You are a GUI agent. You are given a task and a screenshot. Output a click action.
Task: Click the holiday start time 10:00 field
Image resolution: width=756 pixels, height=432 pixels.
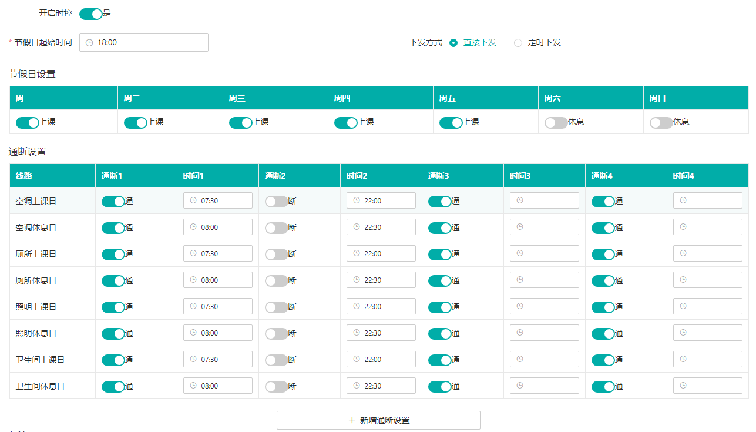[x=144, y=42]
